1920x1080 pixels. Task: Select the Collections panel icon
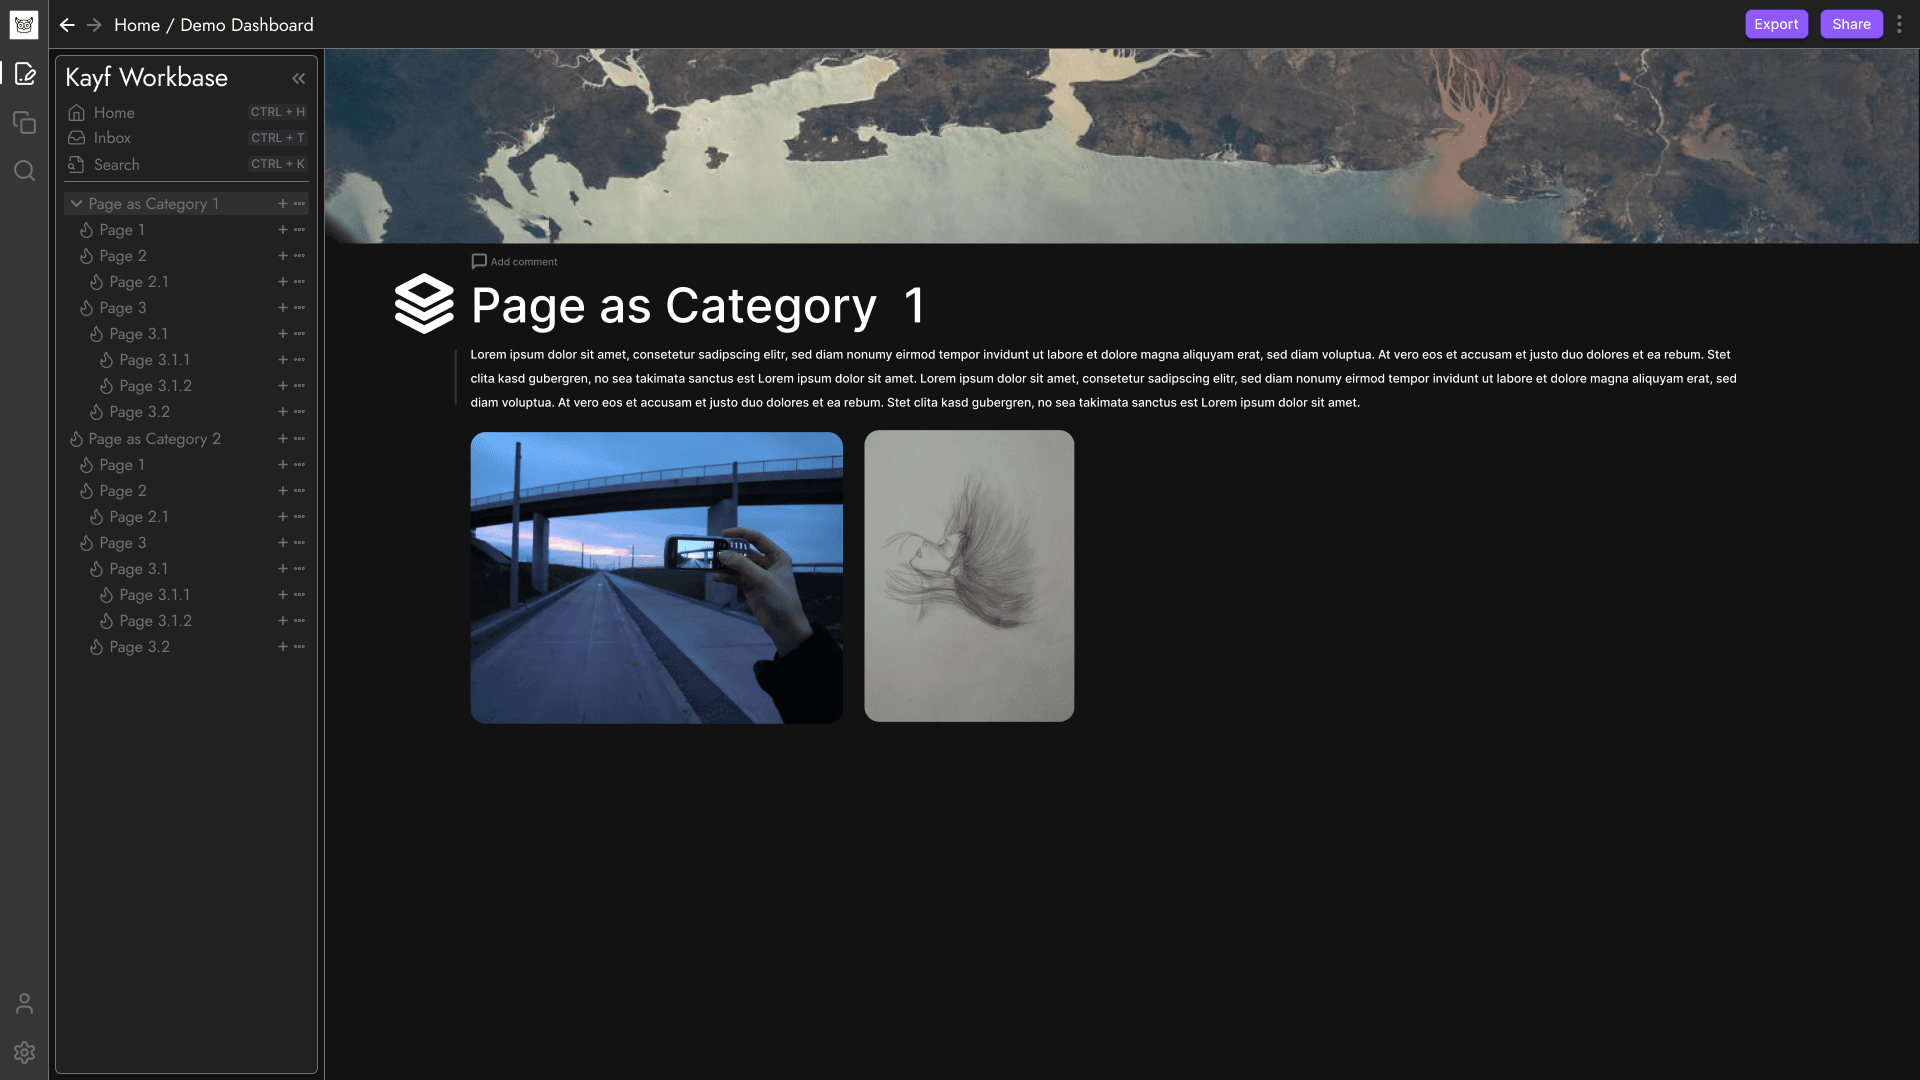coord(24,121)
